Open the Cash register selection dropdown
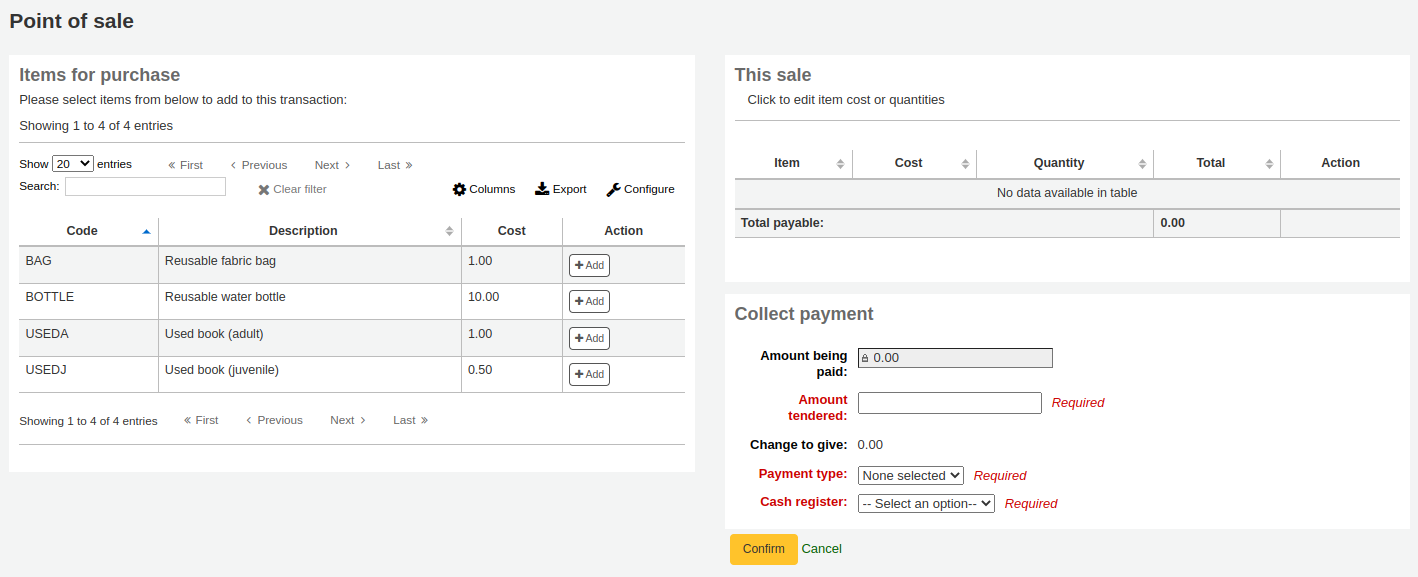Viewport: 1418px width, 577px height. [926, 503]
